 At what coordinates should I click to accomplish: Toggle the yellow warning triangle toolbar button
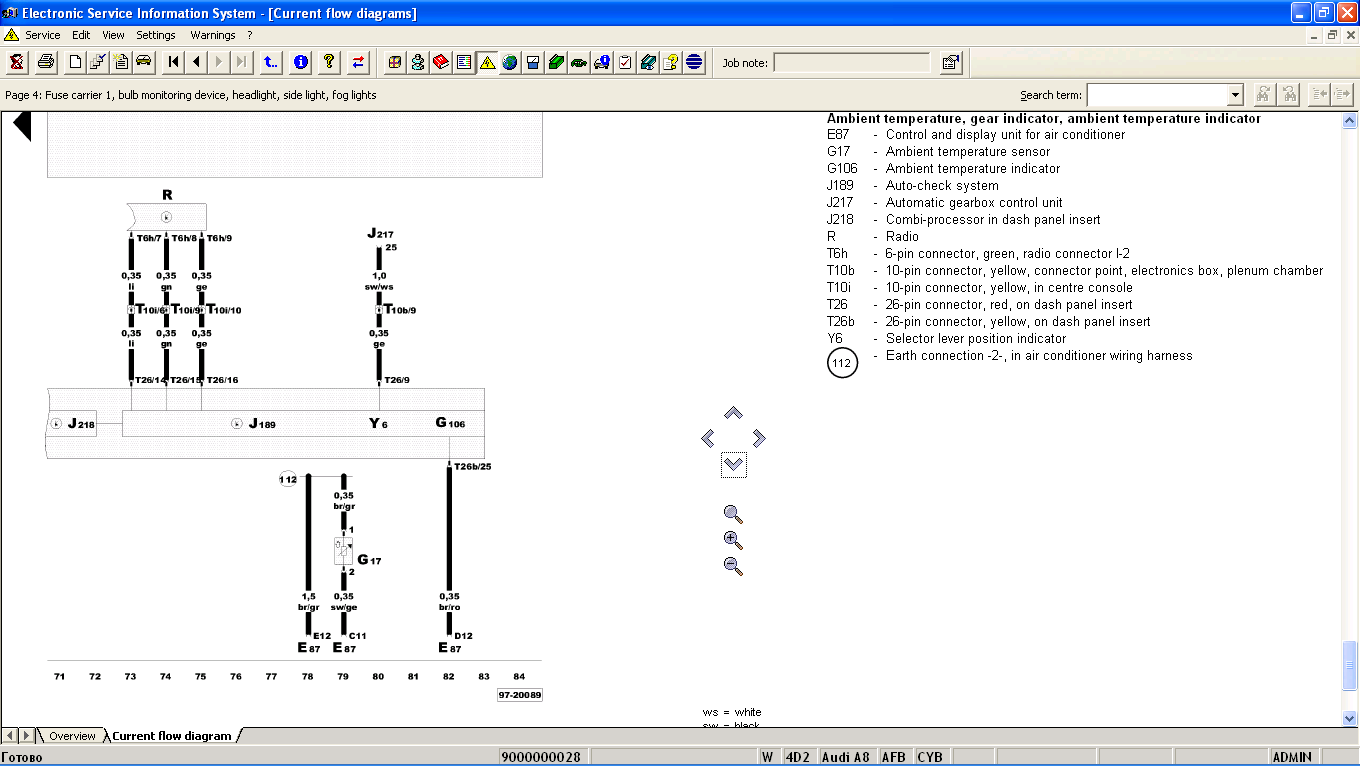point(487,62)
